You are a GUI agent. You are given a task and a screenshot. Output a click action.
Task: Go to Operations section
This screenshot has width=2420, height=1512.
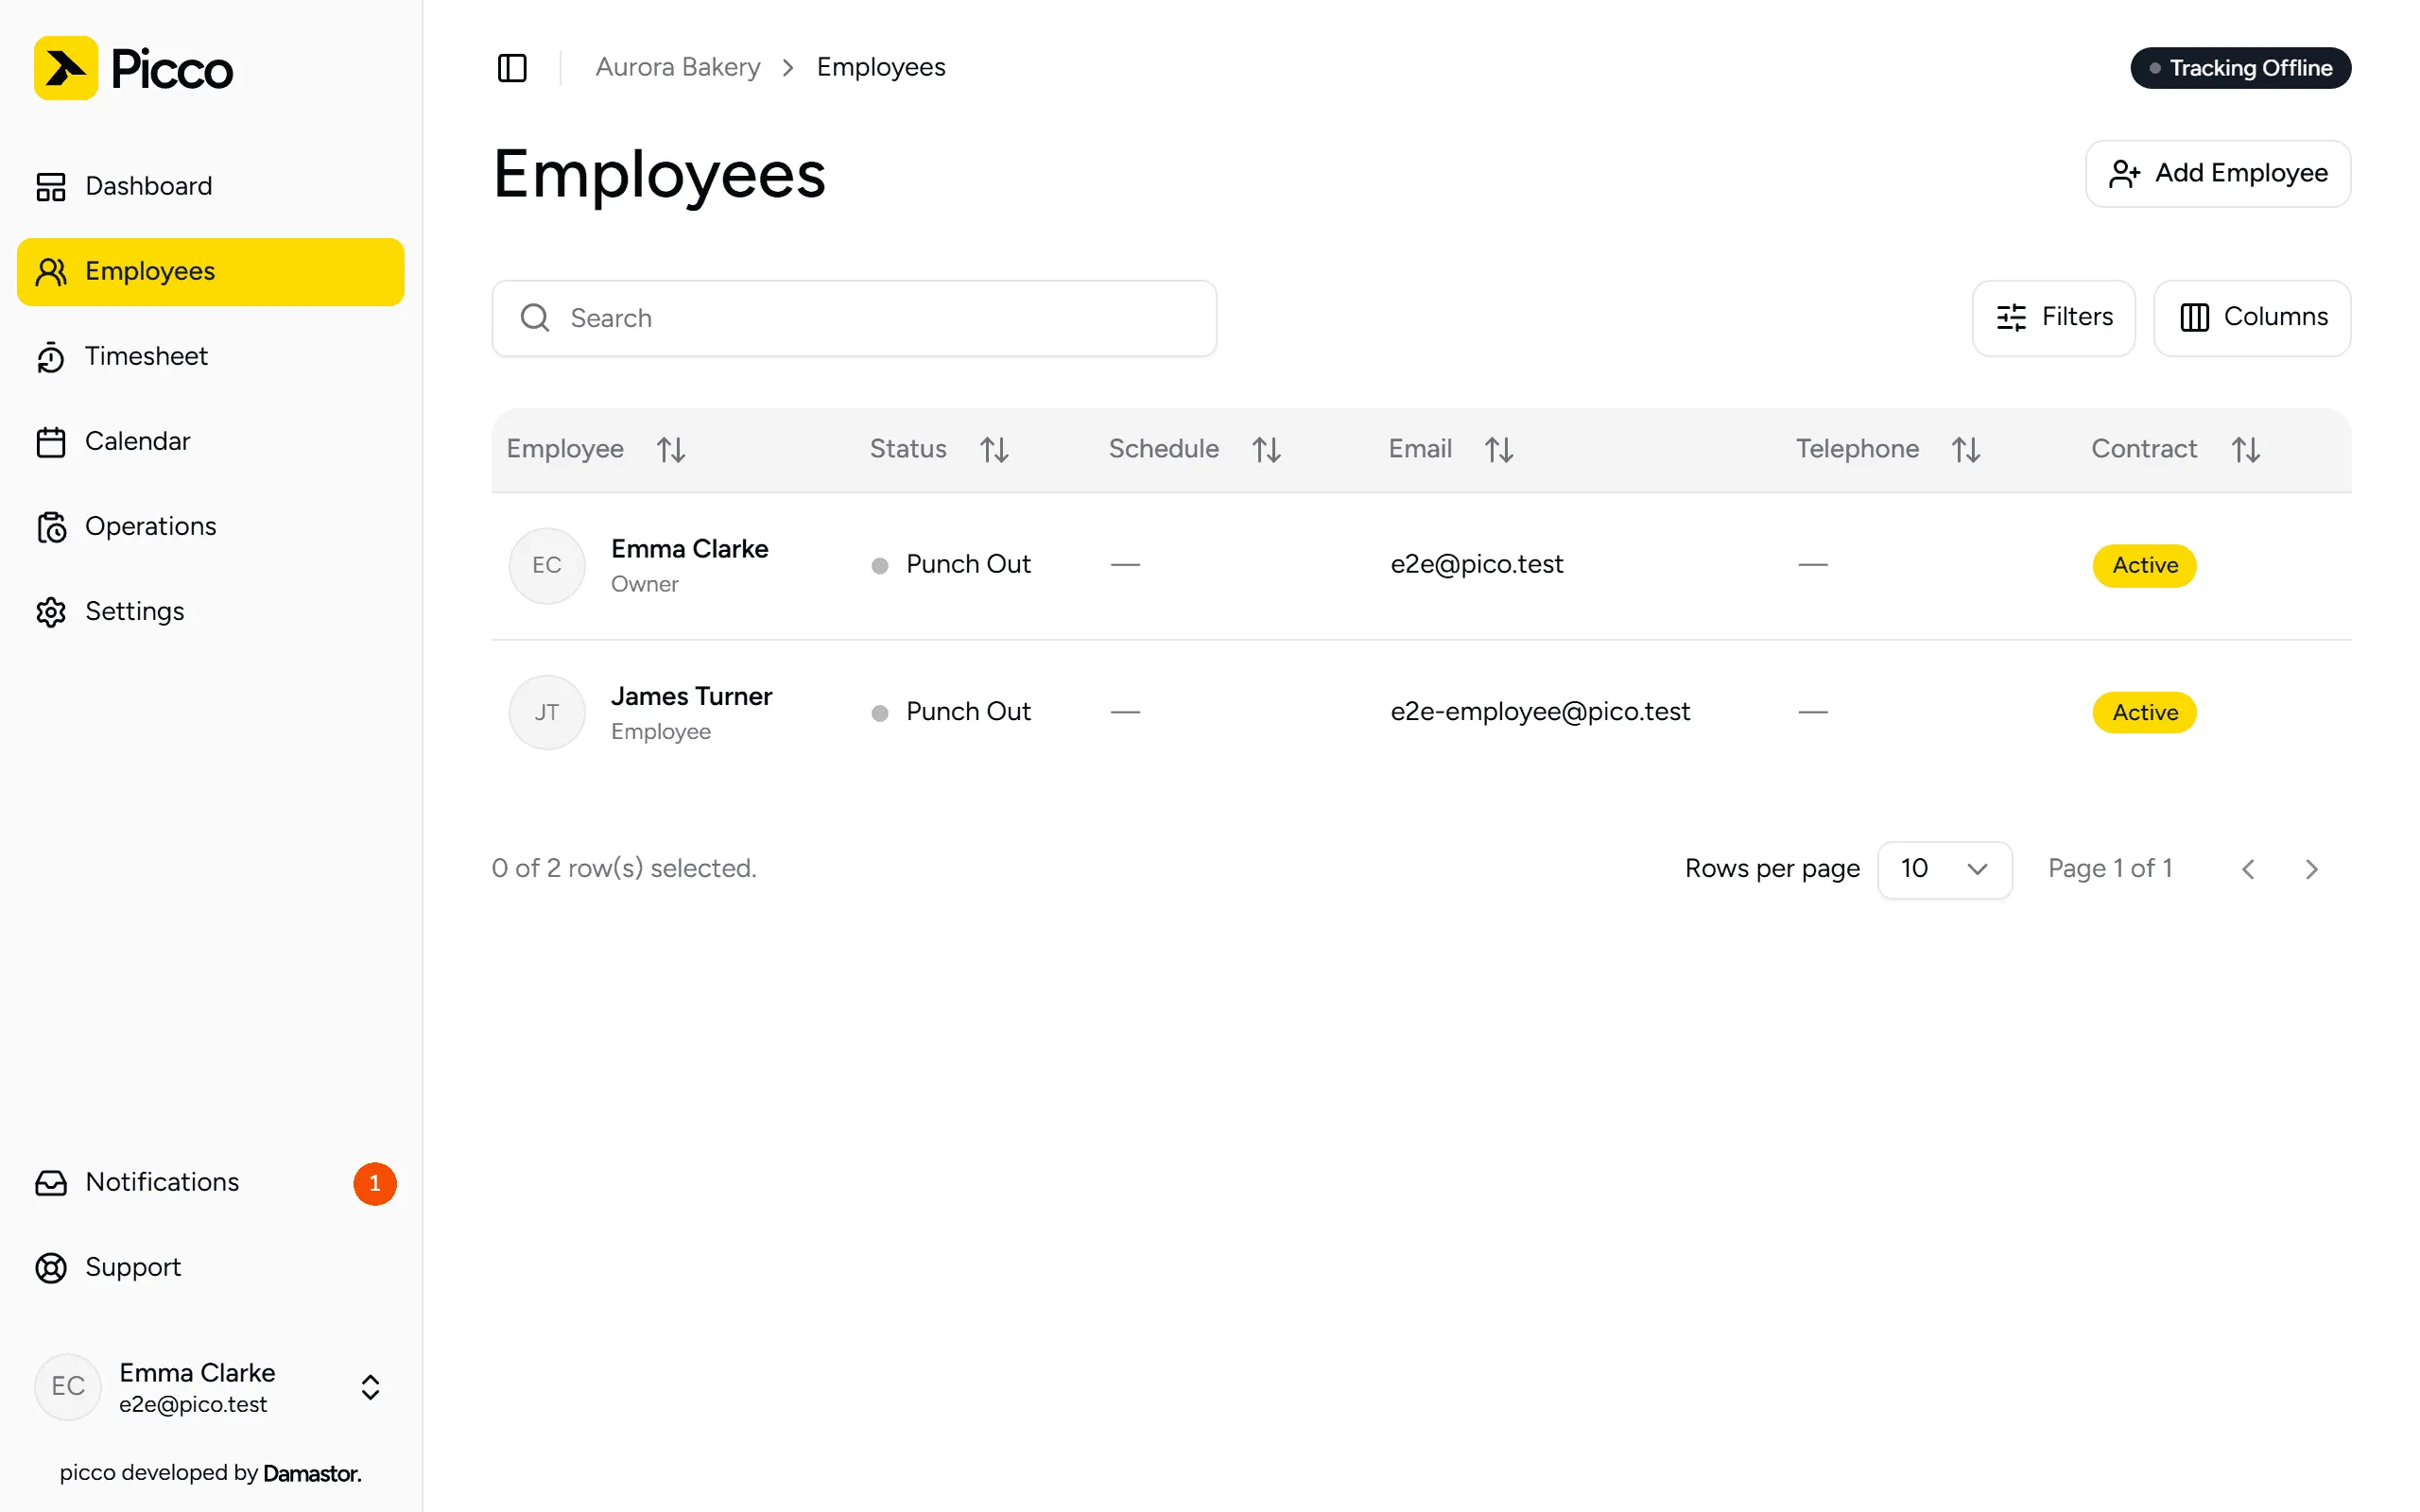click(x=211, y=526)
